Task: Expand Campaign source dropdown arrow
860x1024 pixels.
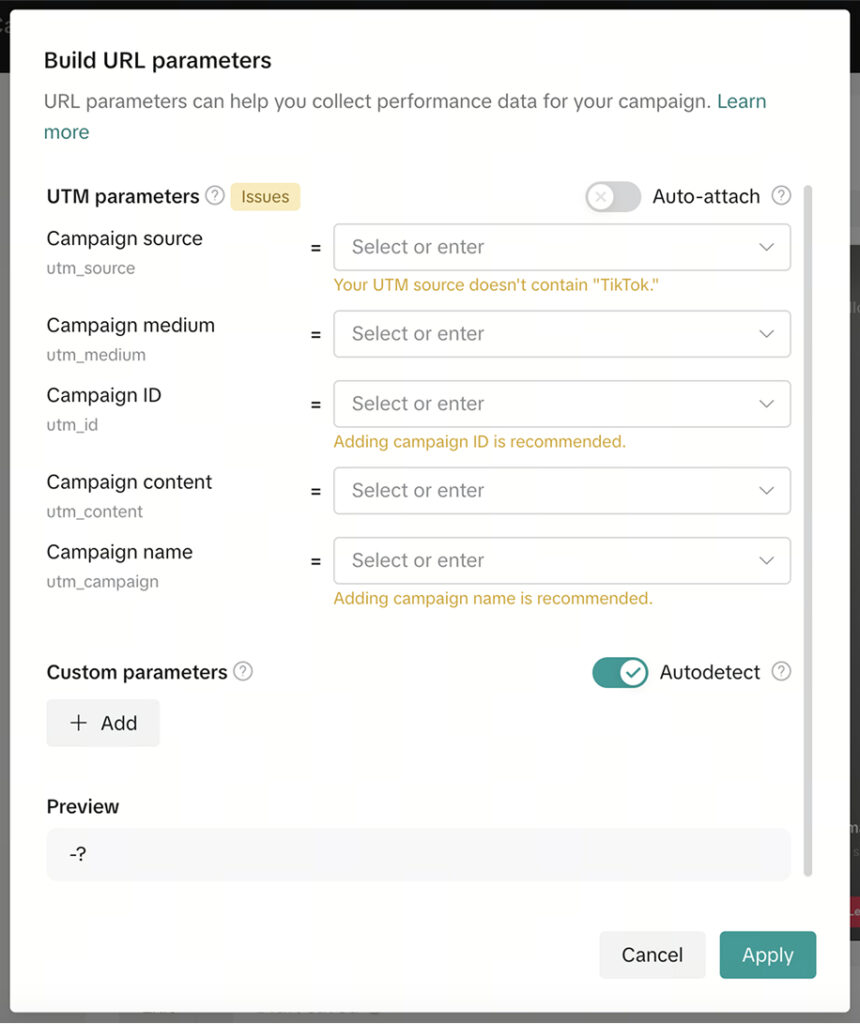Action: pos(766,247)
